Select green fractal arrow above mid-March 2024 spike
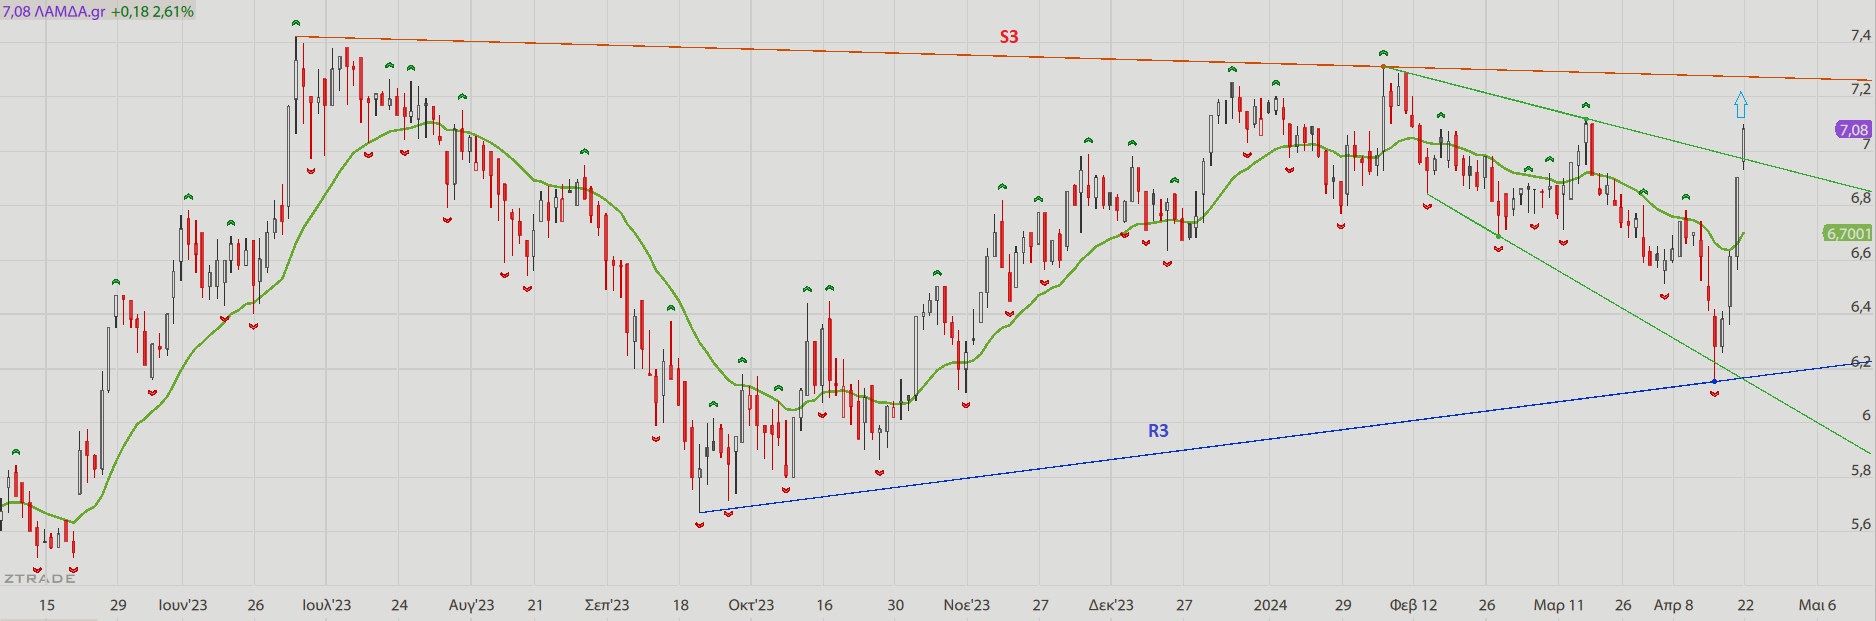This screenshot has width=1876, height=621. [x=1585, y=105]
